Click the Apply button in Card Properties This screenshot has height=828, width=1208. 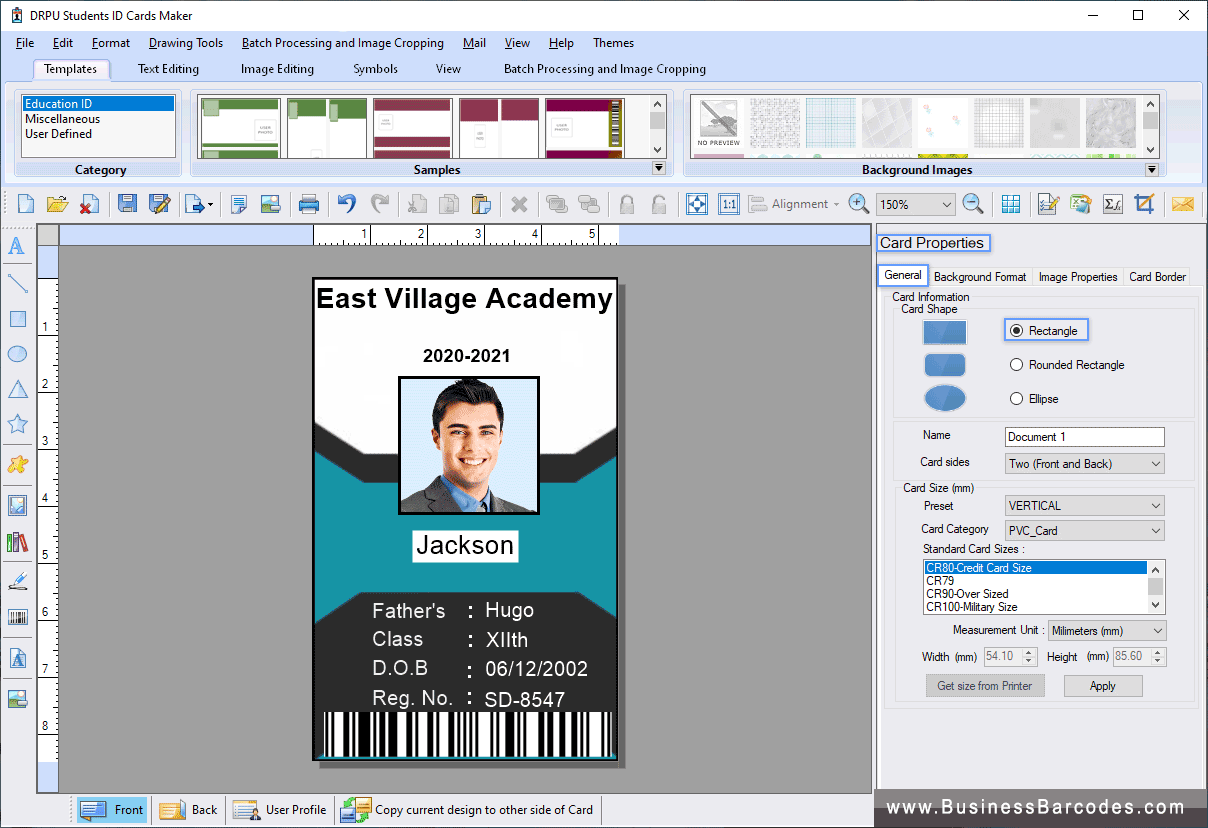(x=1103, y=686)
